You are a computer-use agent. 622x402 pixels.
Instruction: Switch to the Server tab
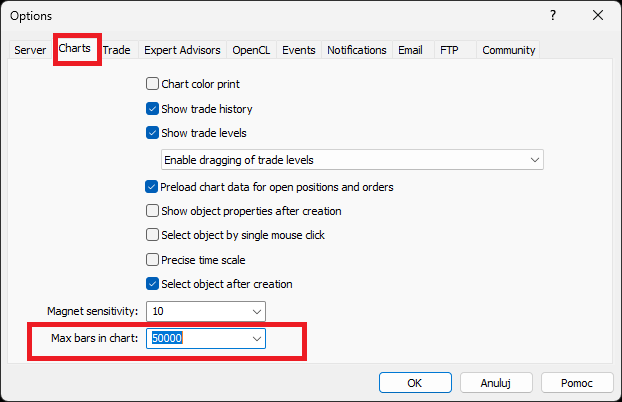[x=30, y=50]
